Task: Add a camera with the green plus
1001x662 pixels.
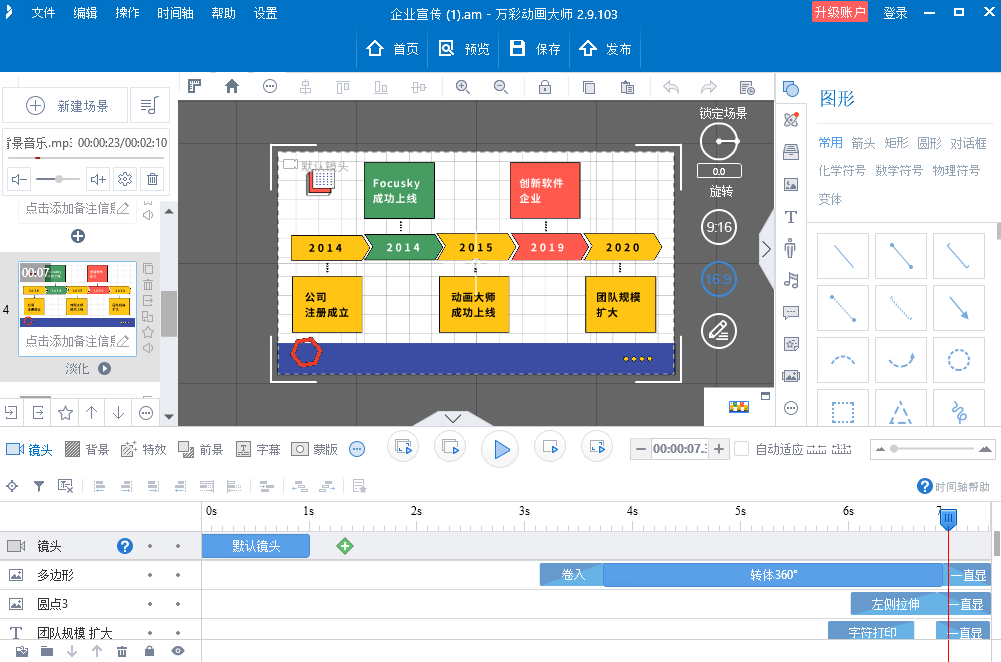Action: (345, 546)
